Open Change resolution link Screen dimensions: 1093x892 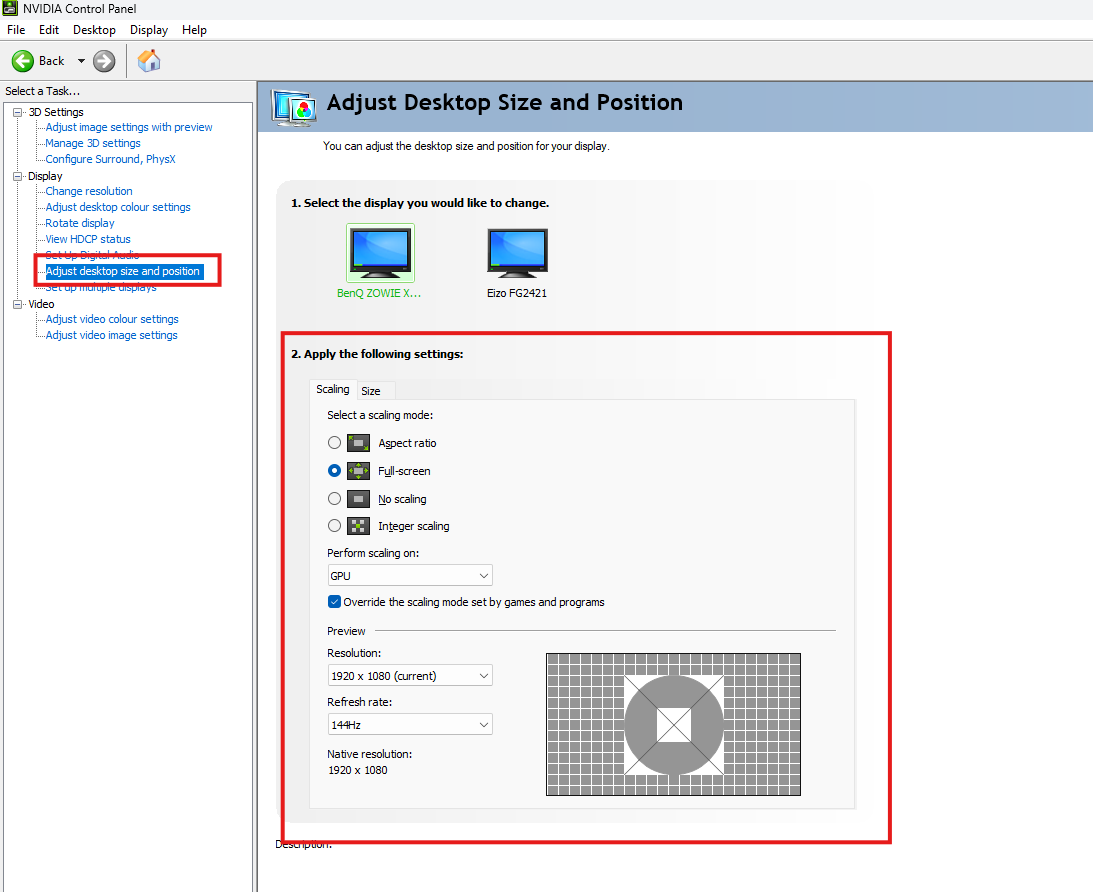[x=89, y=191]
